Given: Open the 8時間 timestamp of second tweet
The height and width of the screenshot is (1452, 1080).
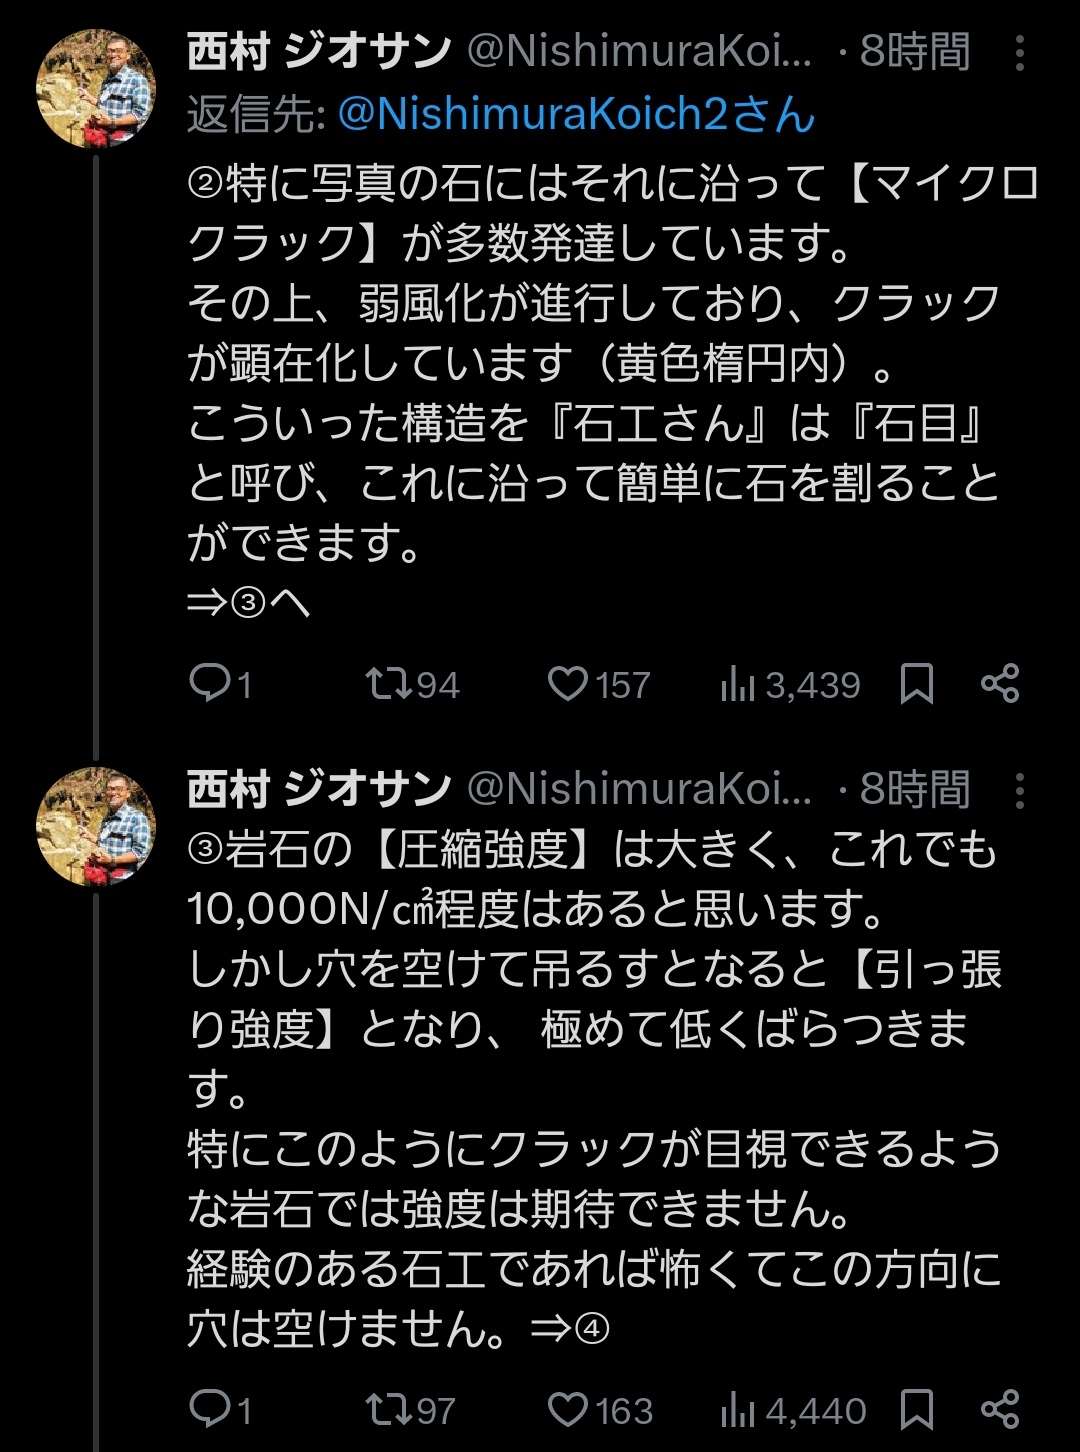Looking at the screenshot, I should [x=914, y=790].
